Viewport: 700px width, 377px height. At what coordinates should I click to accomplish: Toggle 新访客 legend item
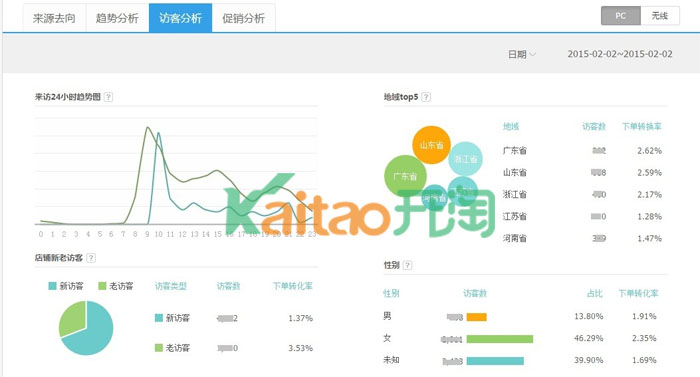point(66,286)
